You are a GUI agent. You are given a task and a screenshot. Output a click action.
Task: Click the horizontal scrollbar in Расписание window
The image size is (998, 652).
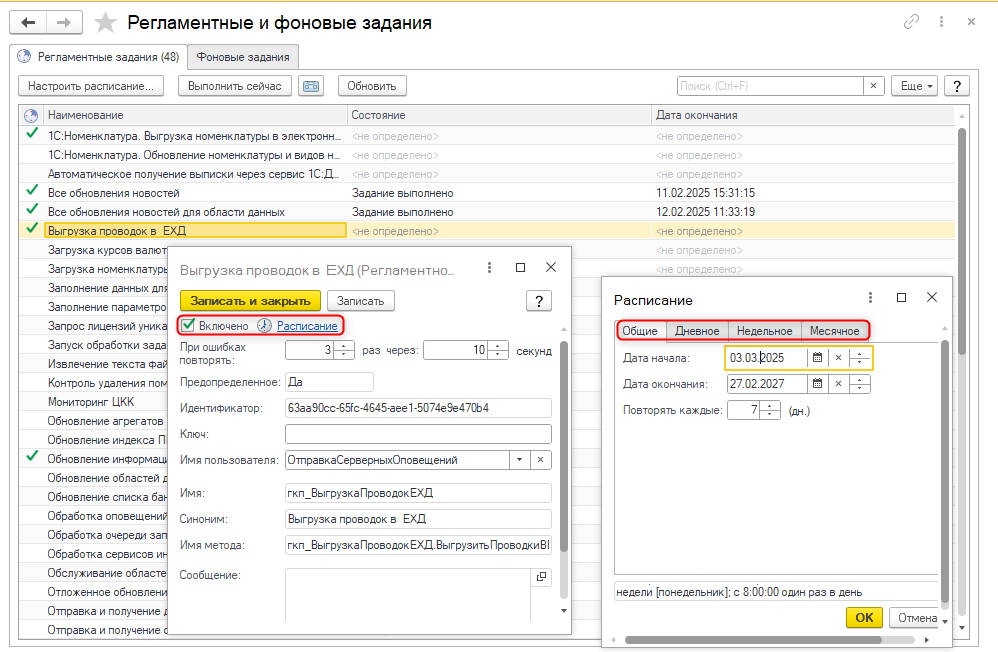coord(760,639)
